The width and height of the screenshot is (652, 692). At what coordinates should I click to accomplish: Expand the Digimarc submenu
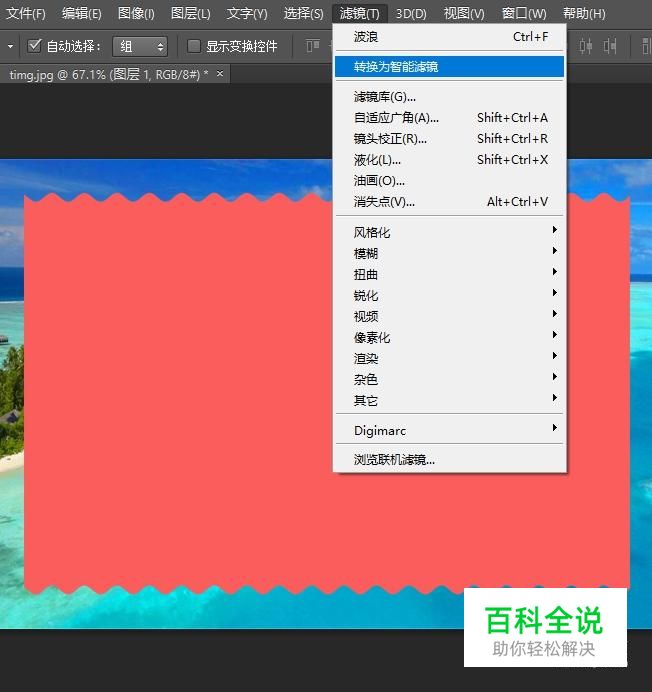[x=450, y=430]
